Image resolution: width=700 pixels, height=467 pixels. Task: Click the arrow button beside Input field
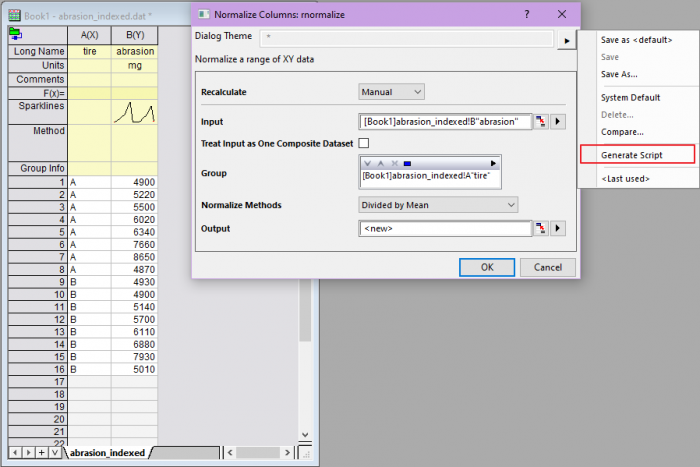(558, 122)
